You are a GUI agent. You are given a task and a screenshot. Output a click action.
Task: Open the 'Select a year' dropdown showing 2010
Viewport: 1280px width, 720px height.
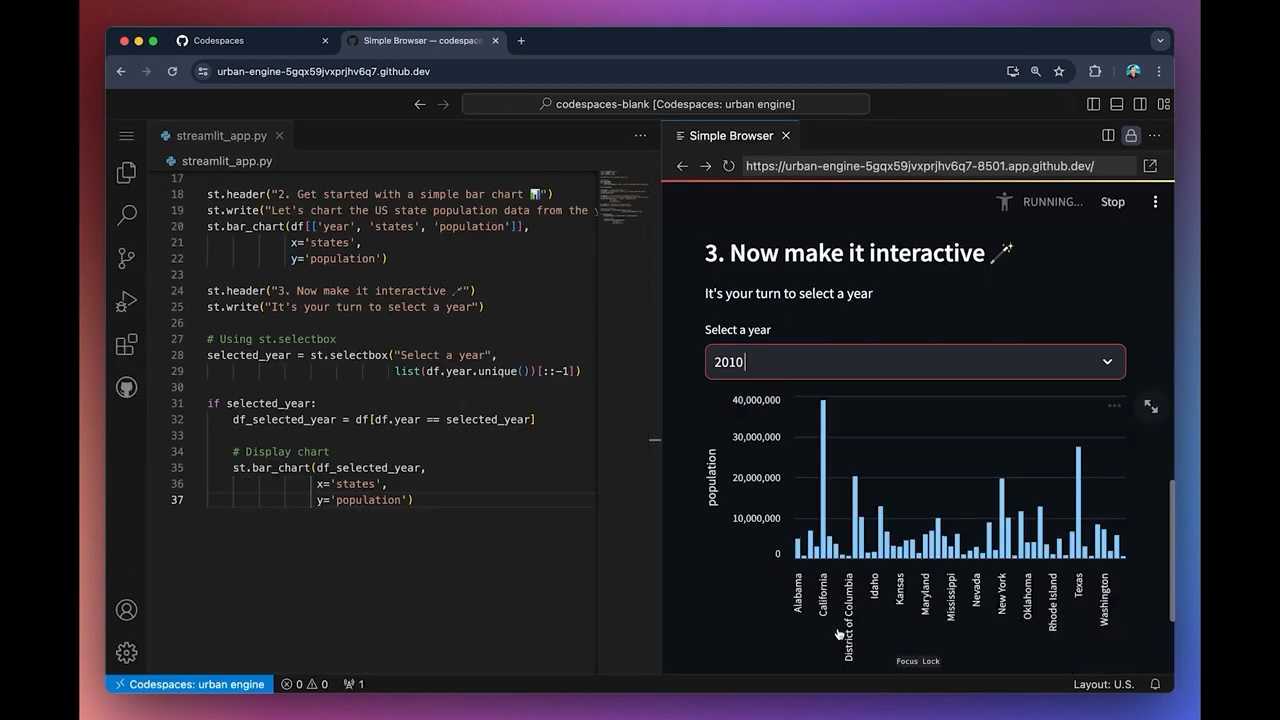(x=914, y=362)
